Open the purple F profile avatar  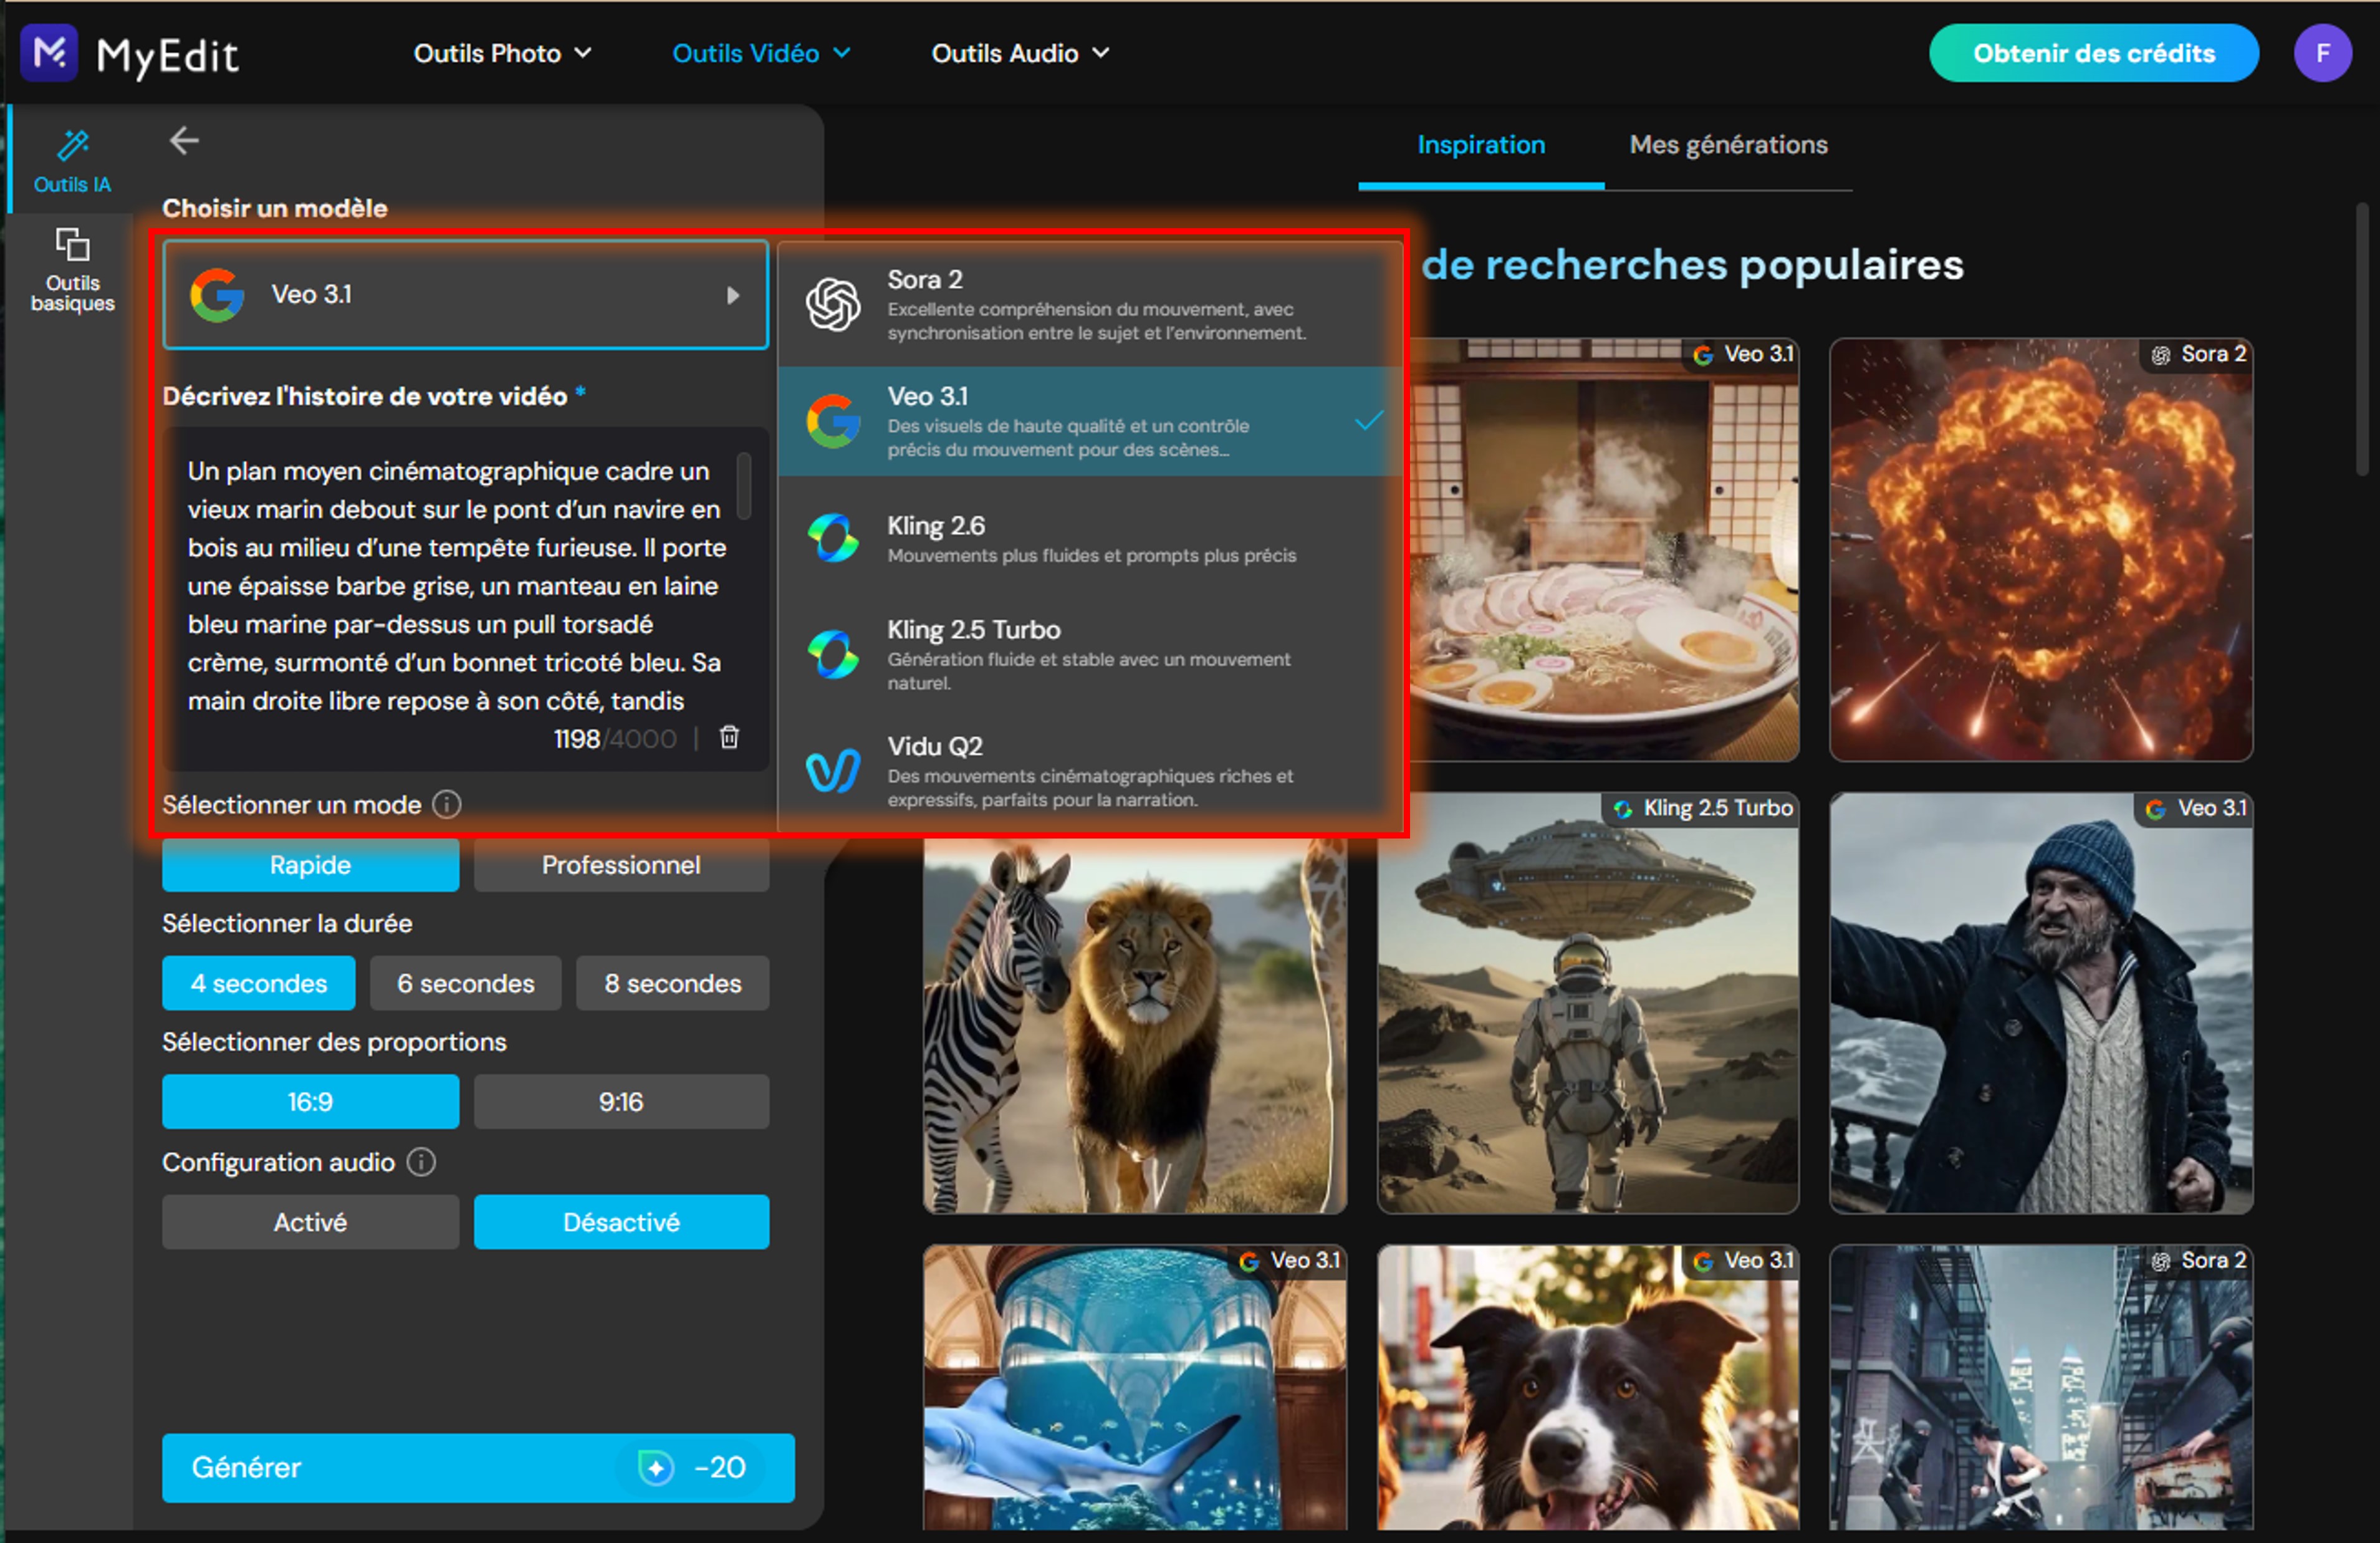(2322, 53)
